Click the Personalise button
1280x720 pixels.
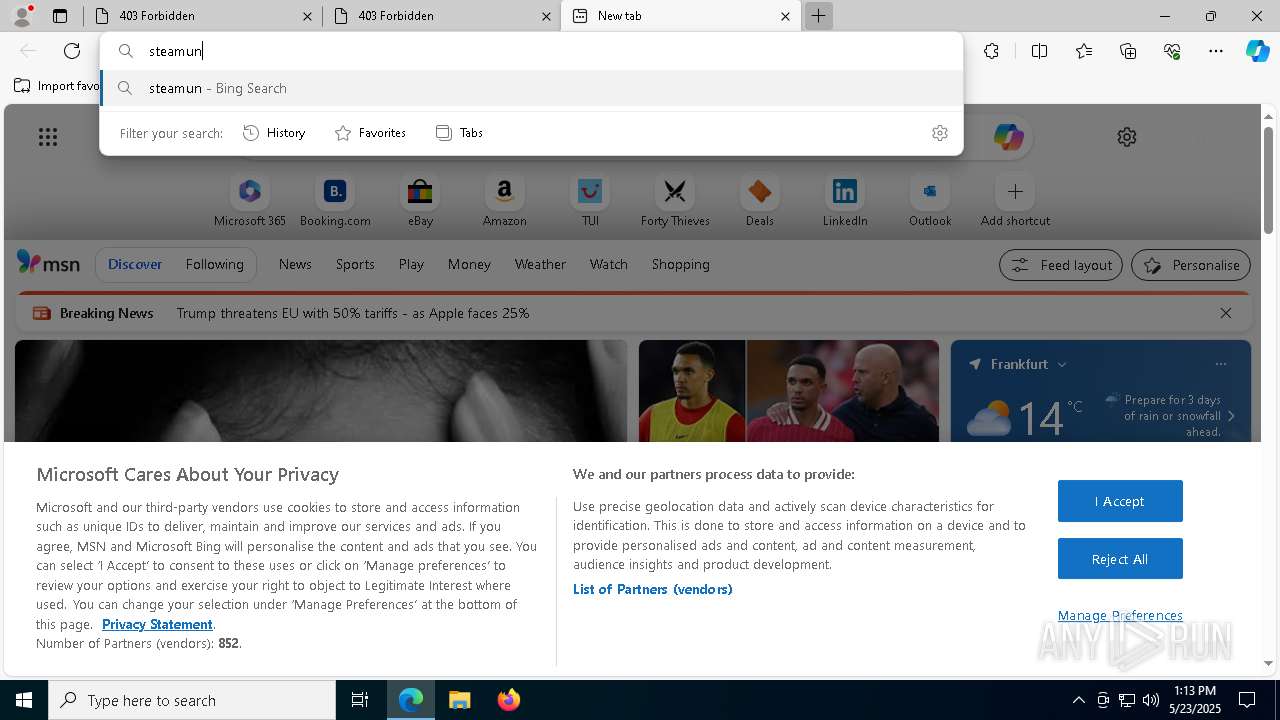tap(1191, 265)
